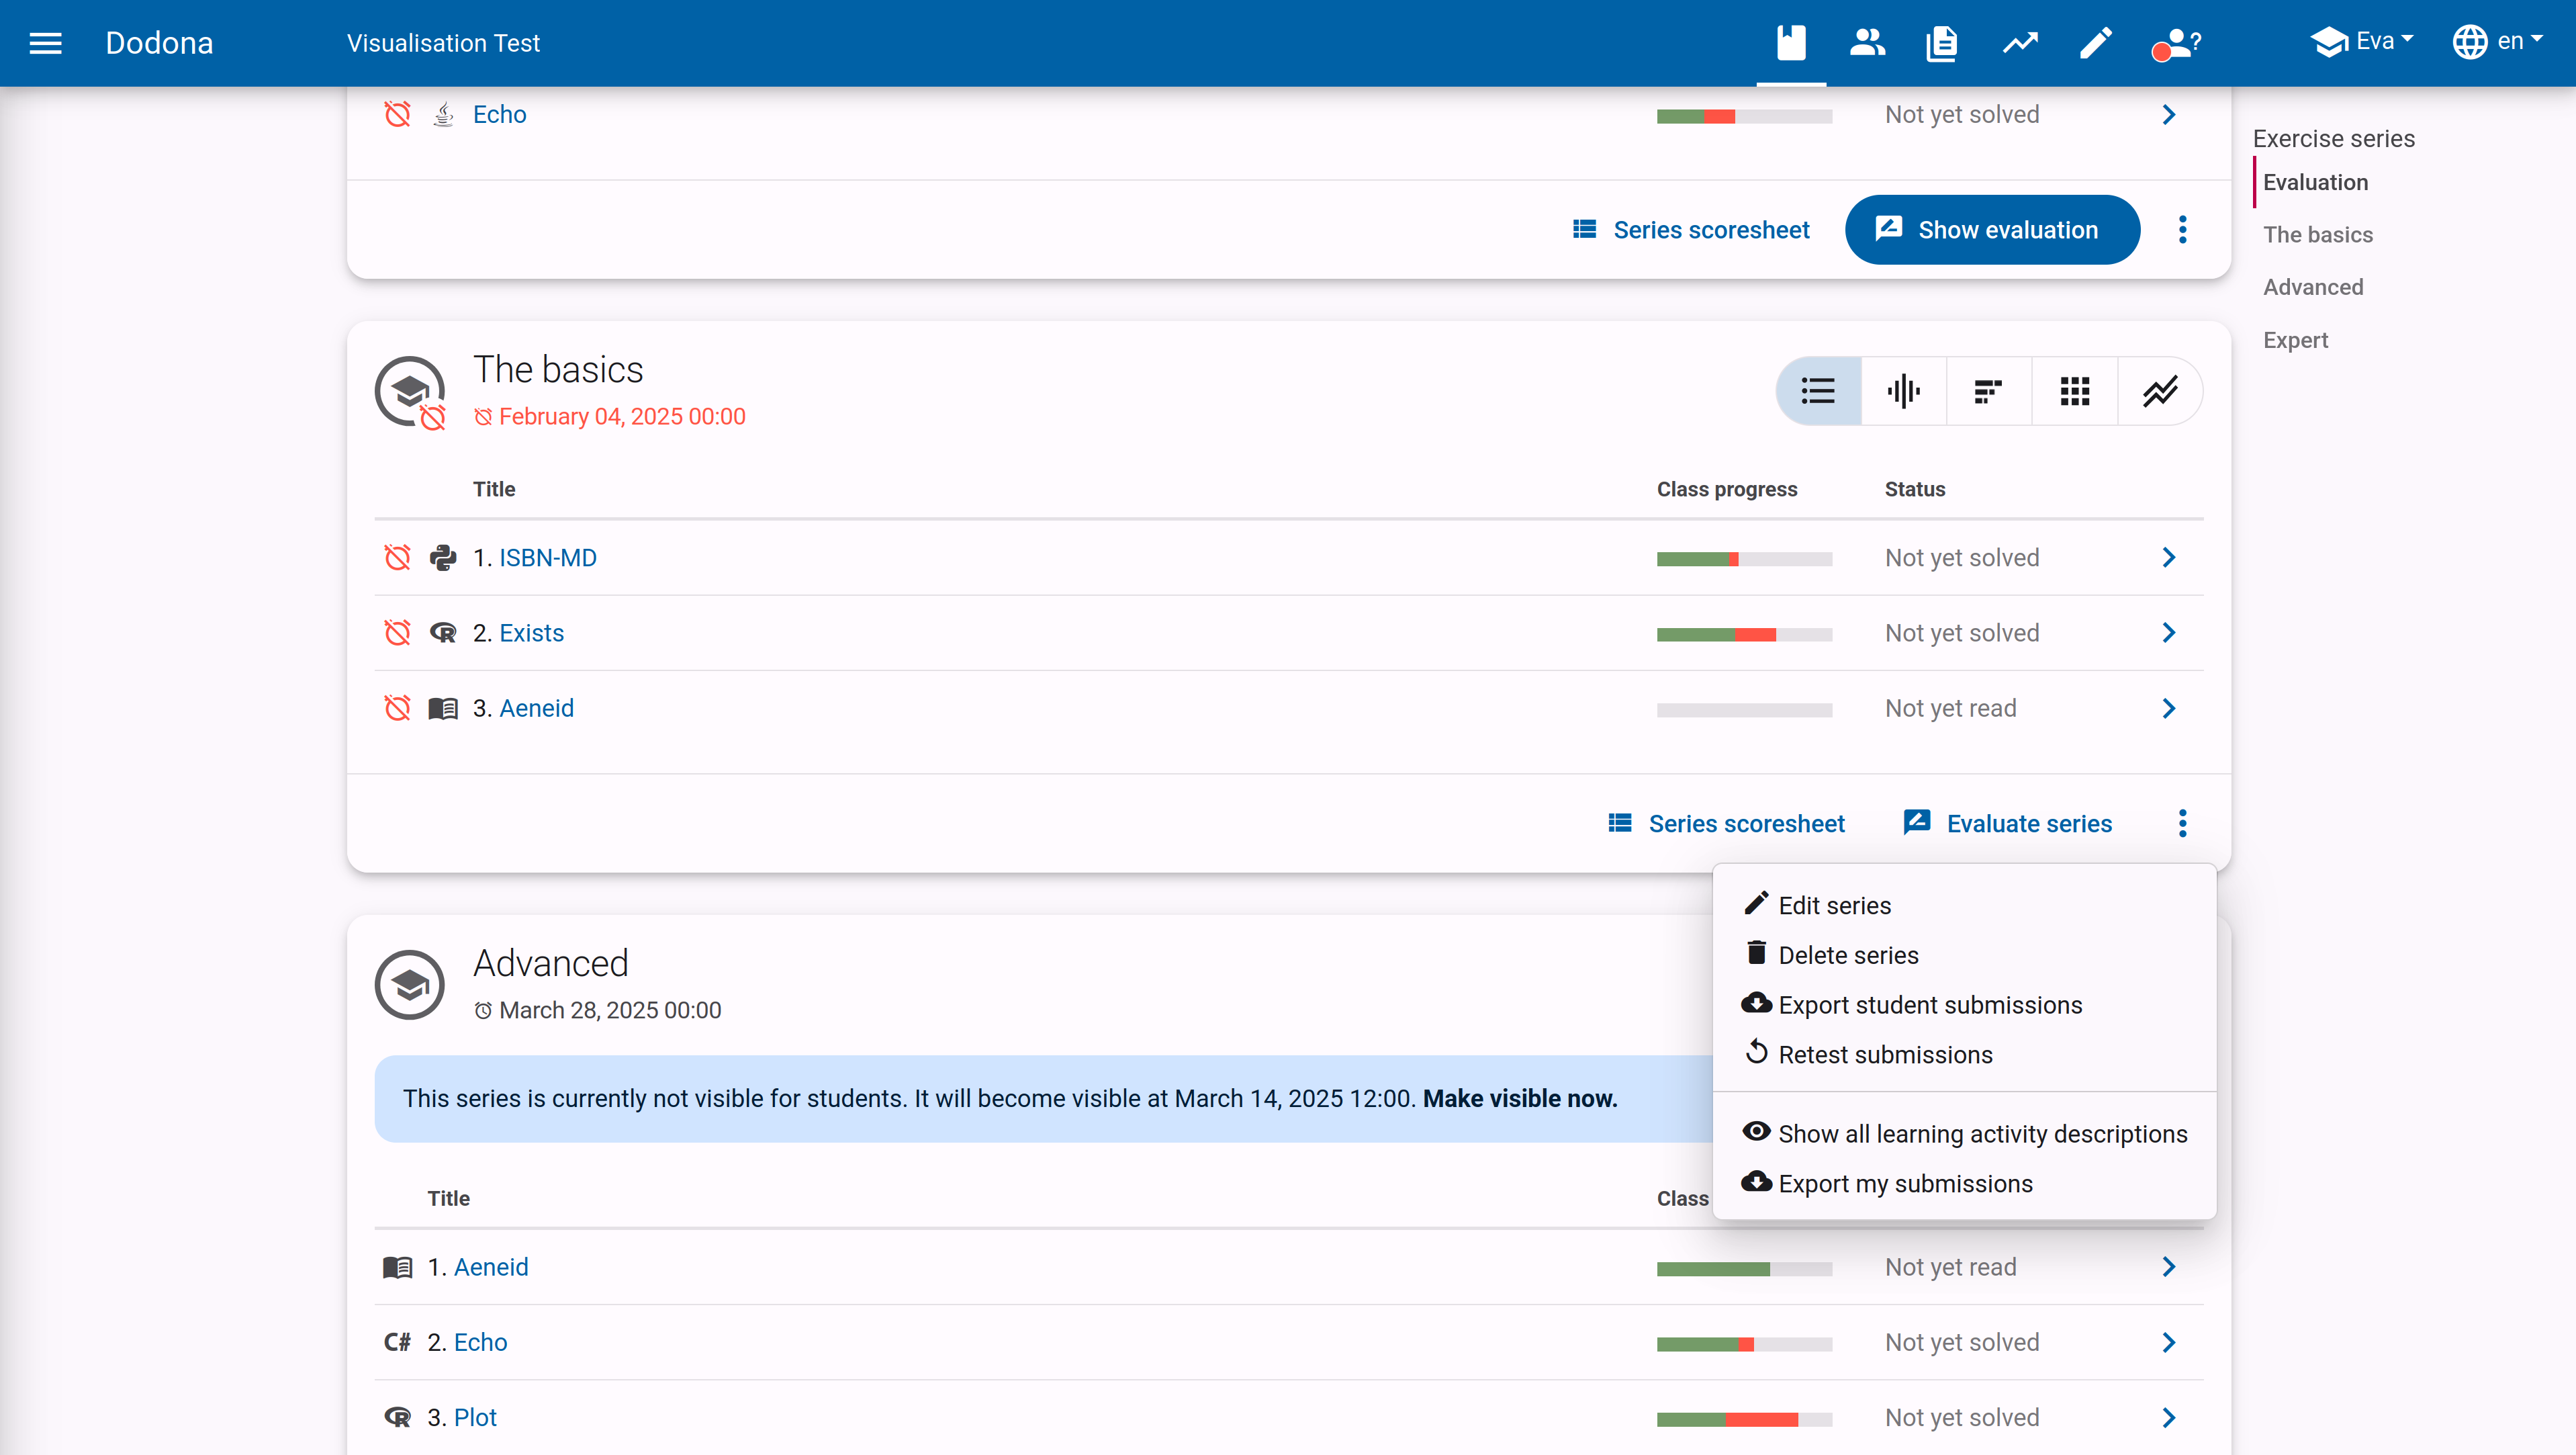Click the Make visible now link

(x=1520, y=1098)
